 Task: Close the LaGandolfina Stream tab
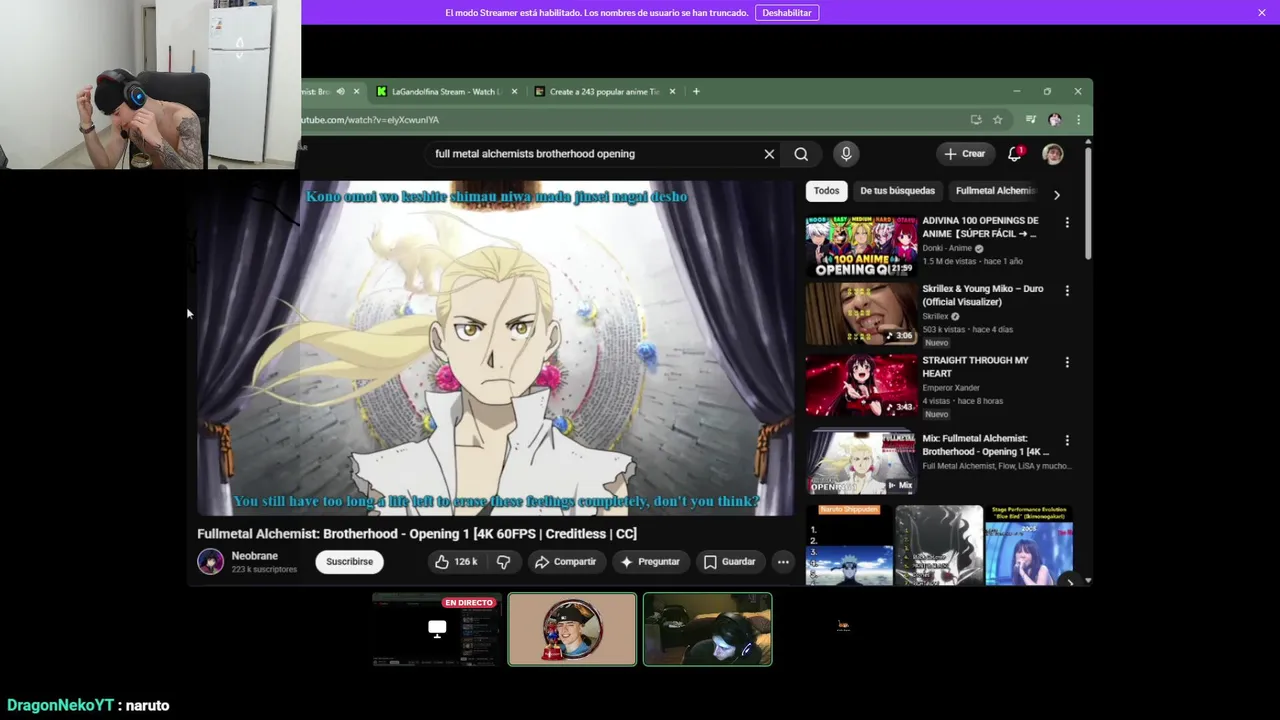514,91
